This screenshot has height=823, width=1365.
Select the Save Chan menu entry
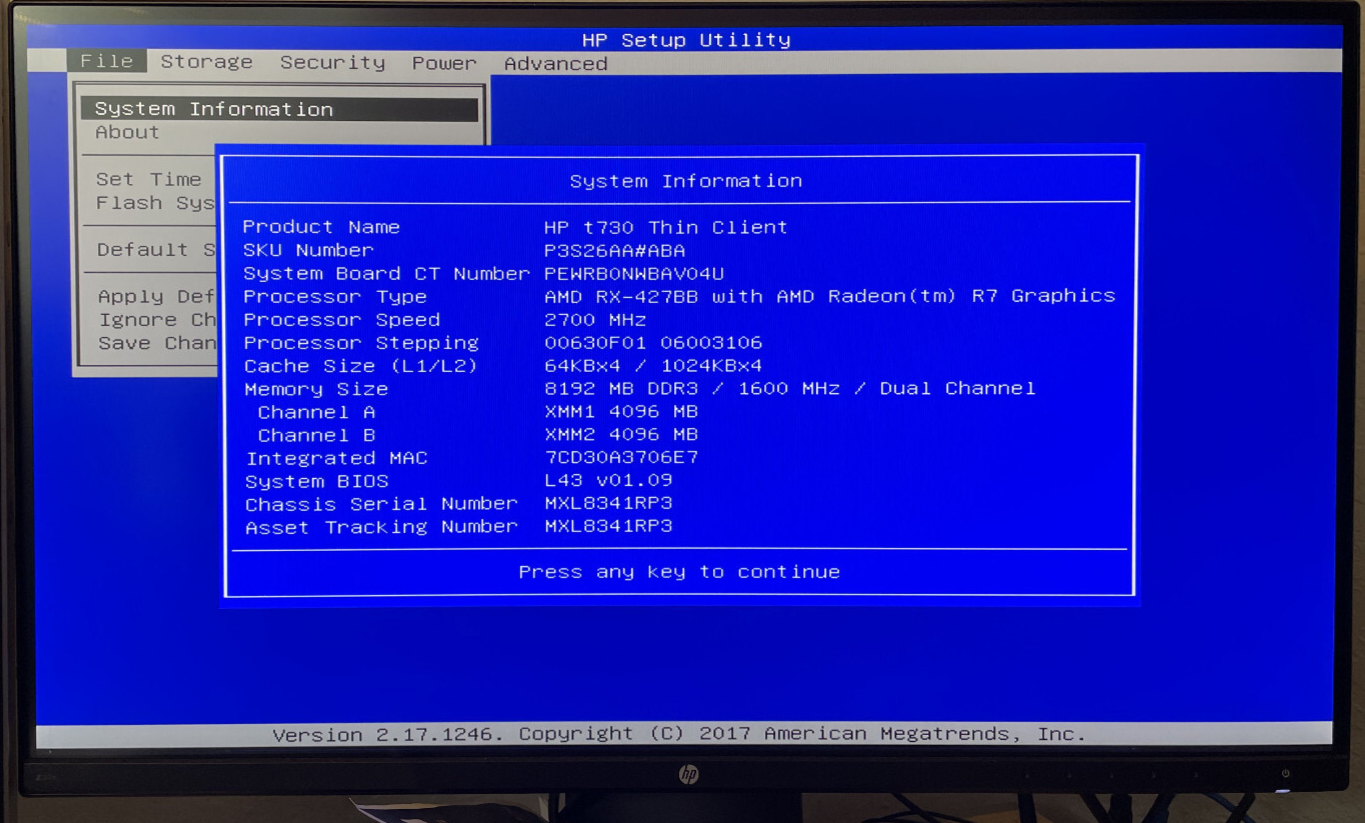157,343
